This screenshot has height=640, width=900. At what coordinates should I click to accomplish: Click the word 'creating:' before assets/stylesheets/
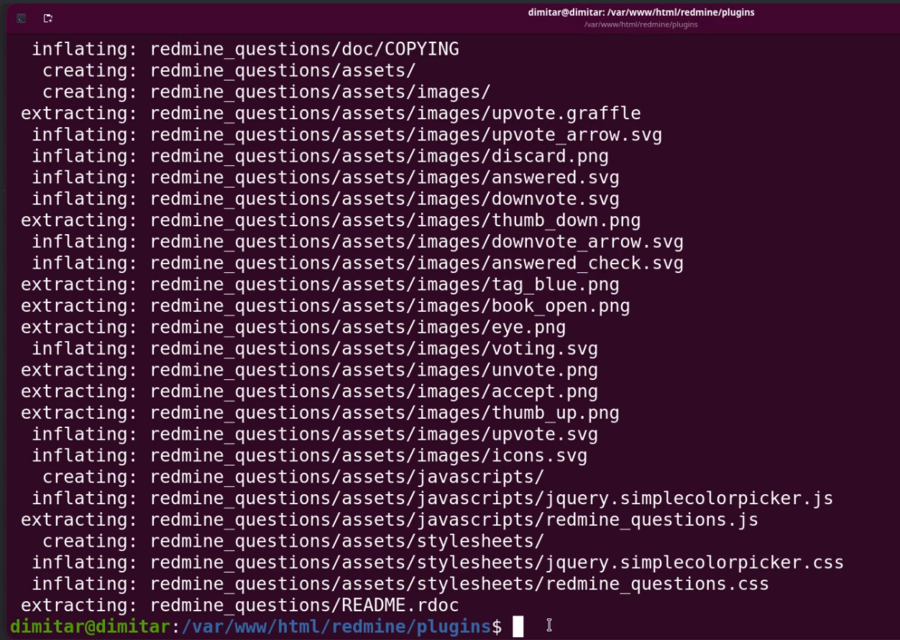[x=90, y=541]
